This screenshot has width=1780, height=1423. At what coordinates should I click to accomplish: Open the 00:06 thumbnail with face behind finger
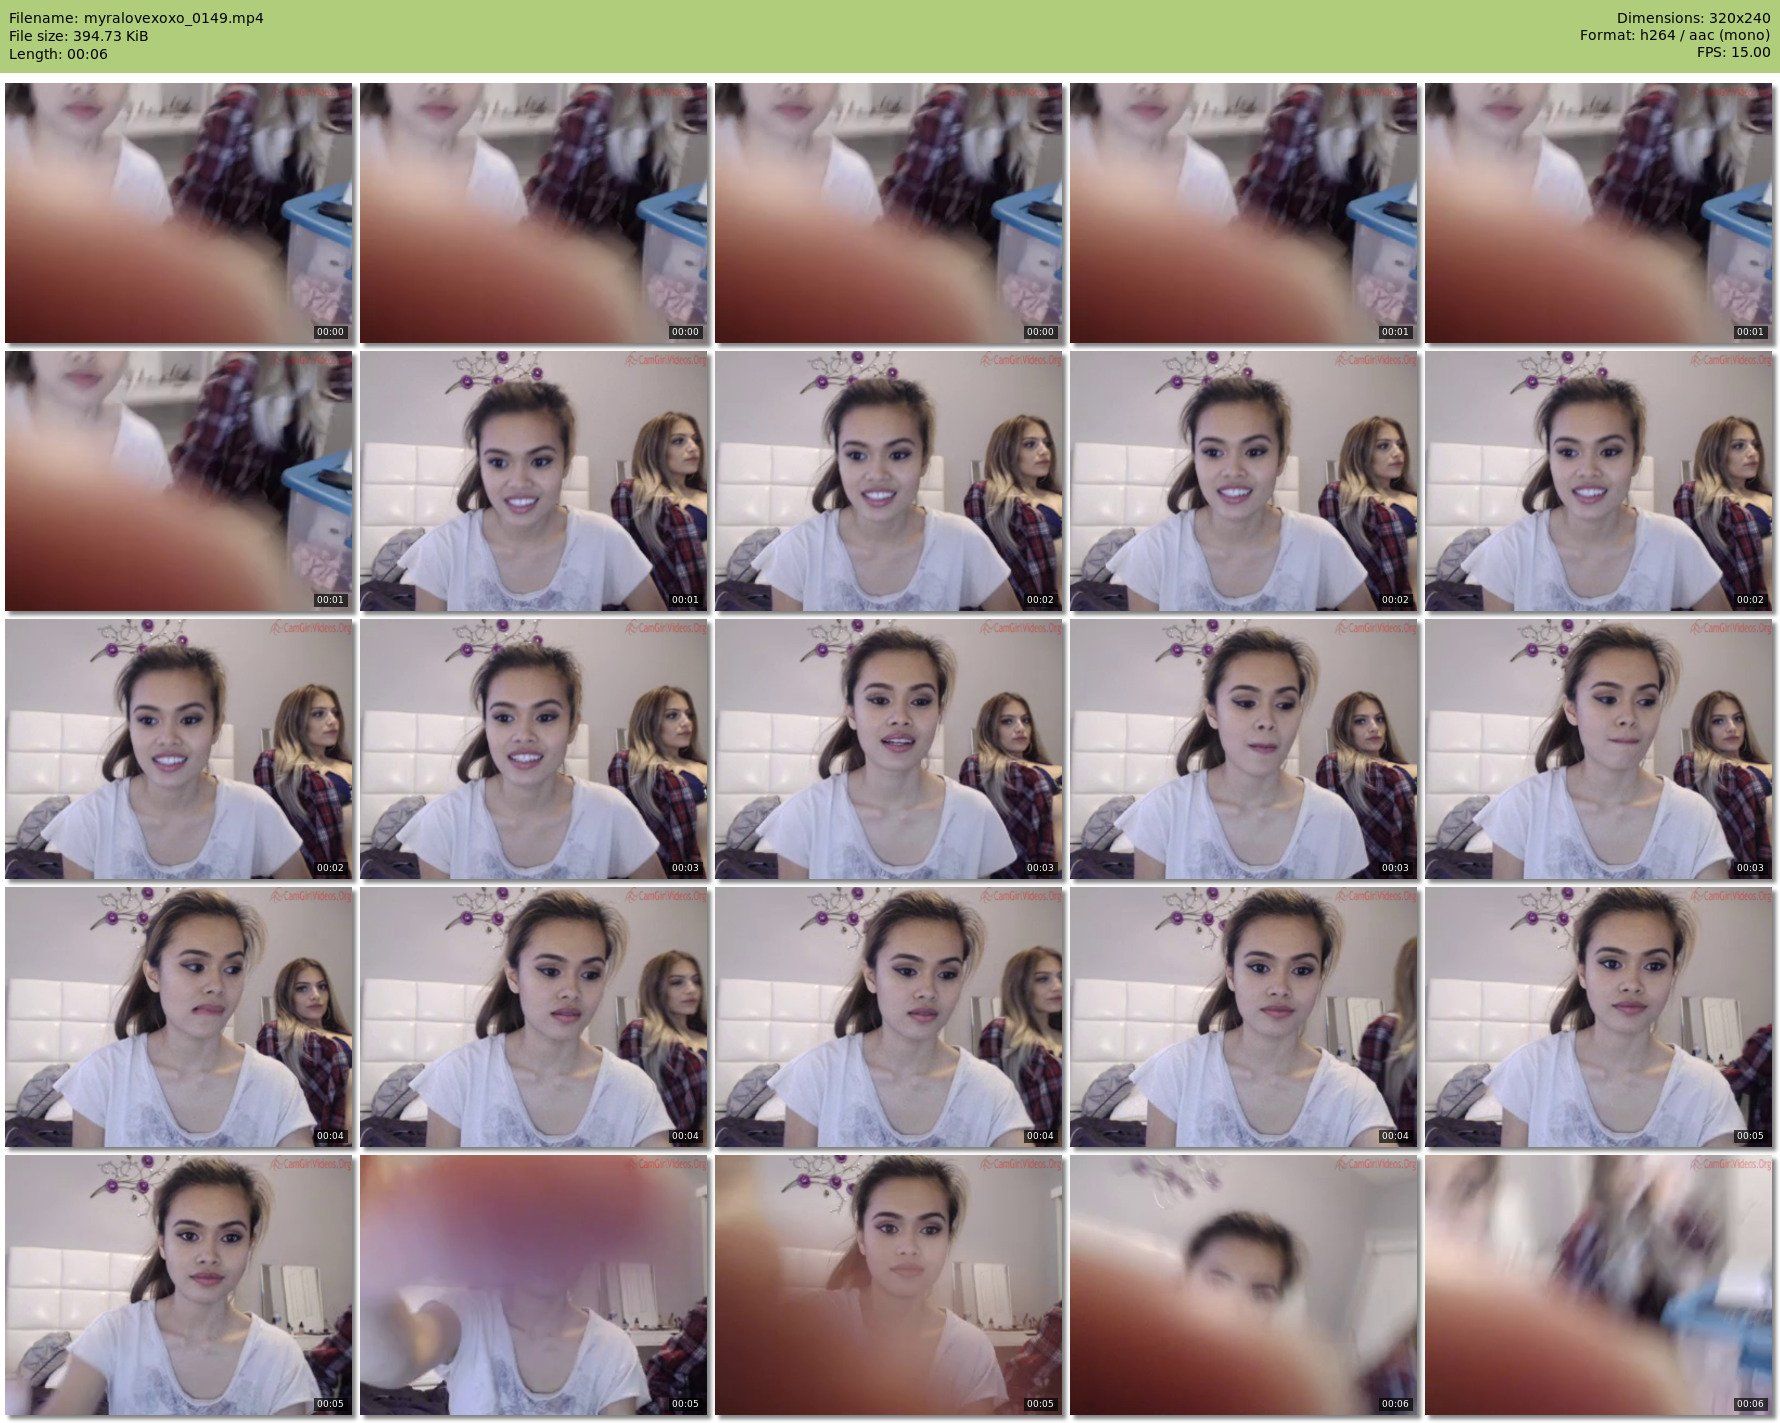point(1244,1286)
